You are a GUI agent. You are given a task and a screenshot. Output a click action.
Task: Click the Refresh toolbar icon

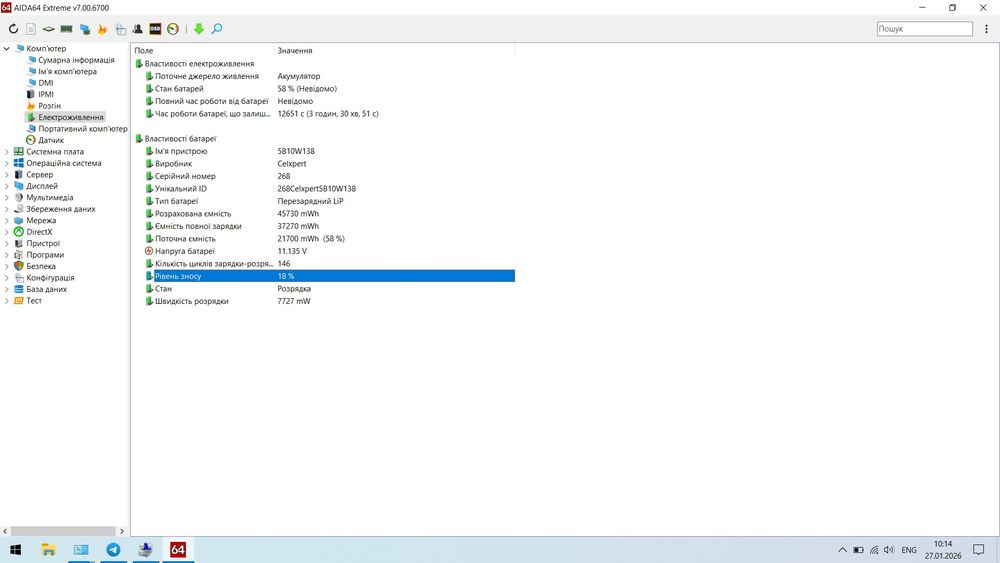pos(13,29)
